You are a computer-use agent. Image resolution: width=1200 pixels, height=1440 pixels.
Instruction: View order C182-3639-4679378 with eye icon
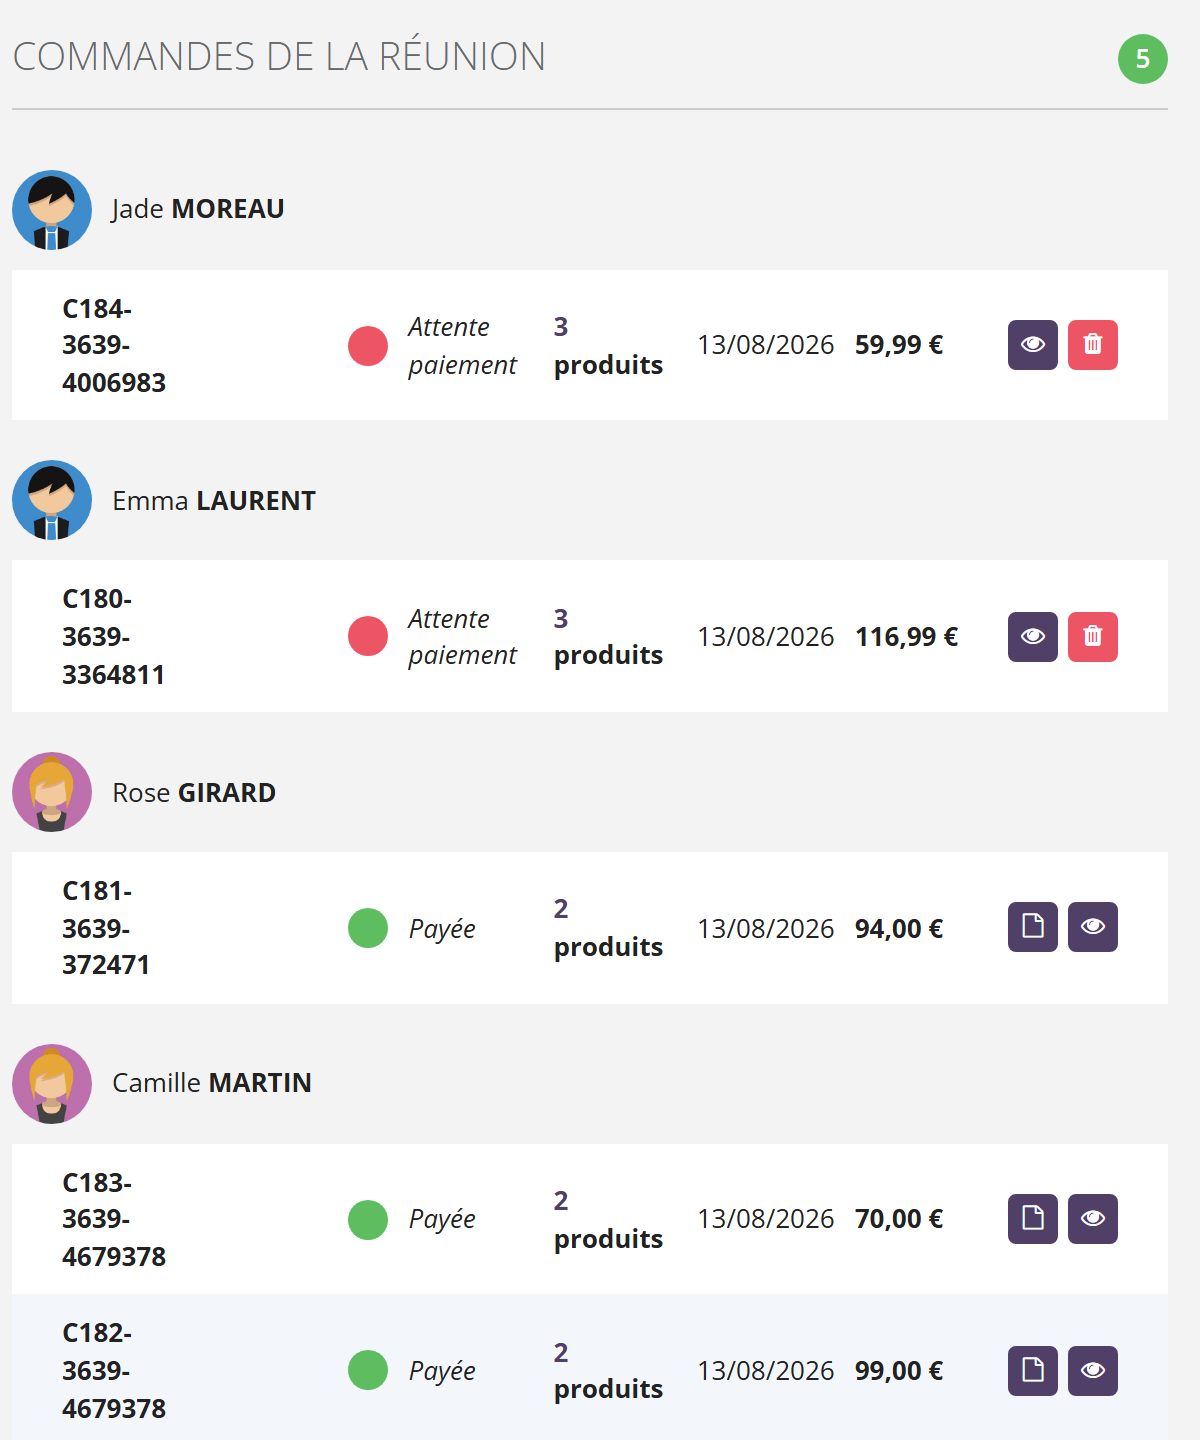(1093, 1371)
